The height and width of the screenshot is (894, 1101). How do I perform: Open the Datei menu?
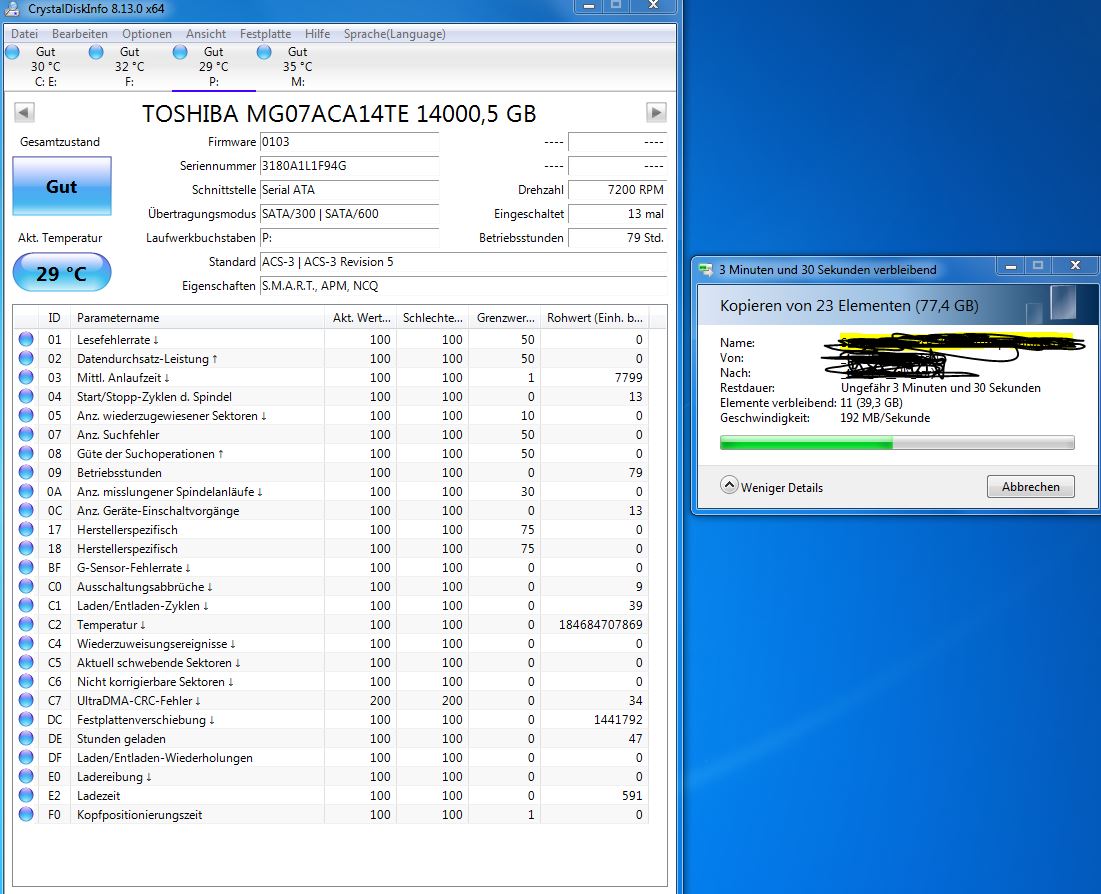point(25,34)
